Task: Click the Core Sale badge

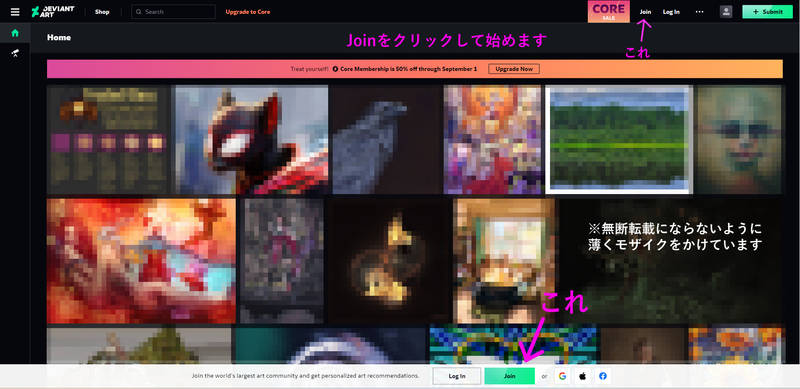Action: [x=608, y=12]
